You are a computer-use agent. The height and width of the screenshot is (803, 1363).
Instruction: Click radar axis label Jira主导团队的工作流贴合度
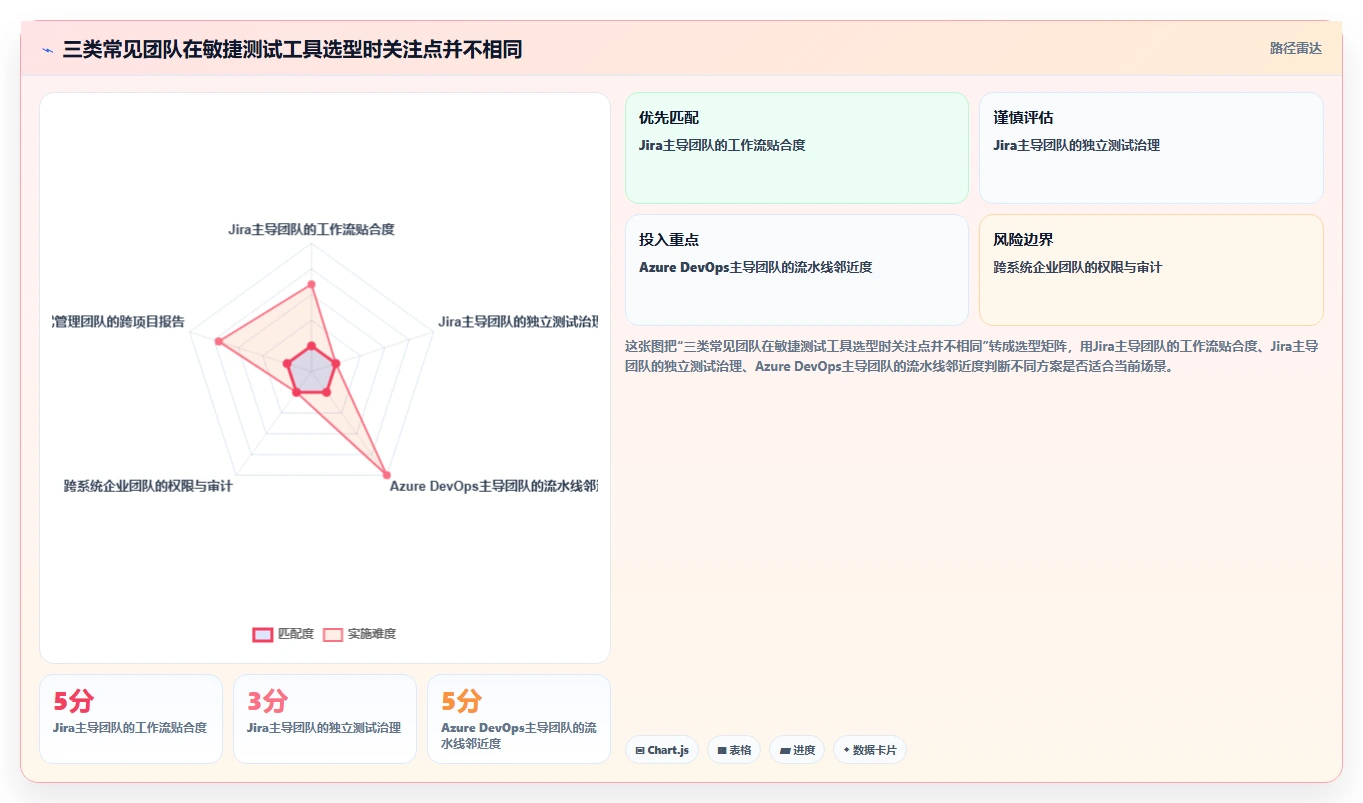(x=311, y=229)
